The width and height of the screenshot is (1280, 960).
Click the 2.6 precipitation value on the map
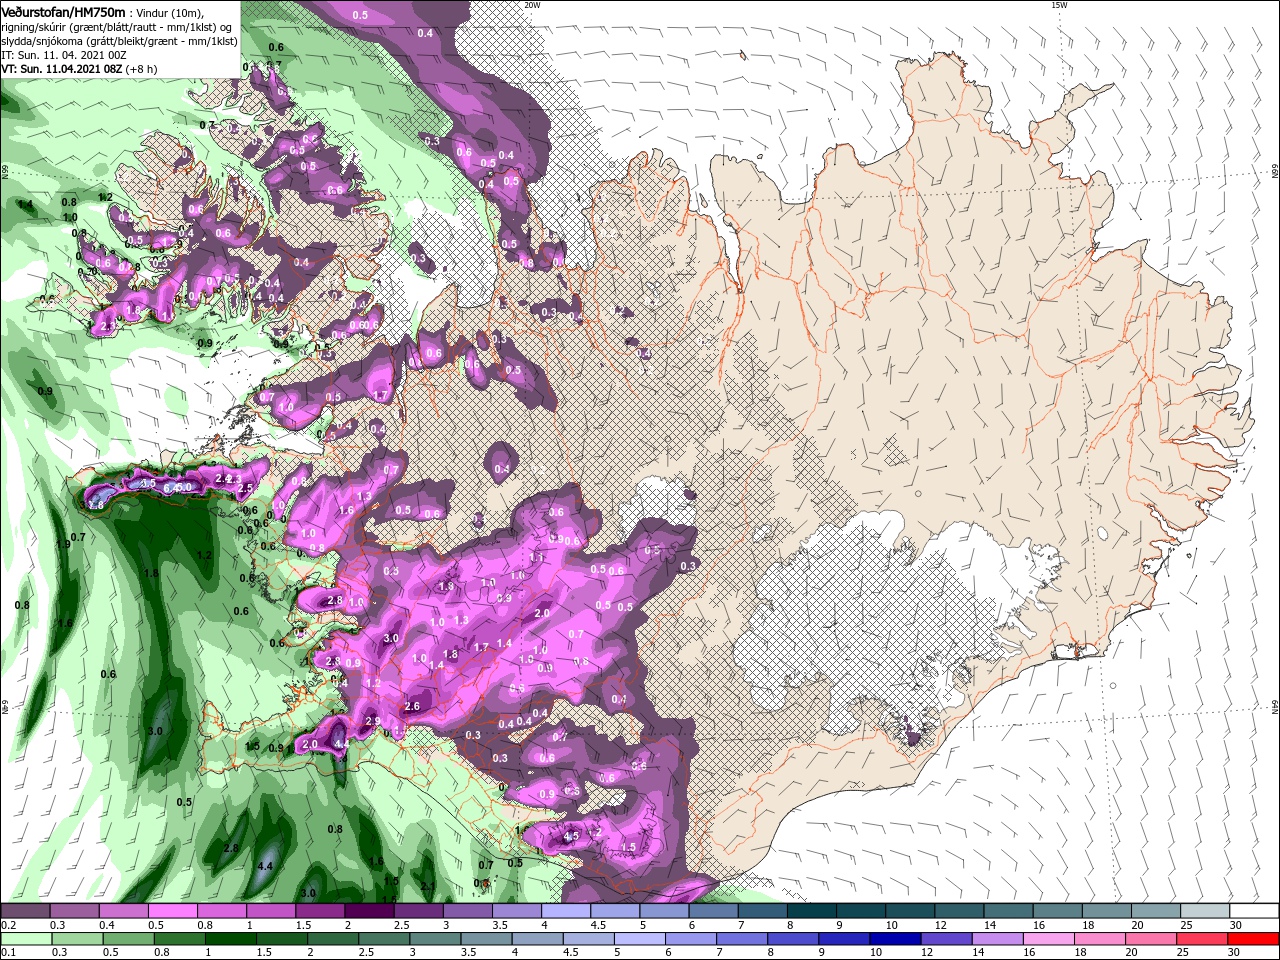411,706
